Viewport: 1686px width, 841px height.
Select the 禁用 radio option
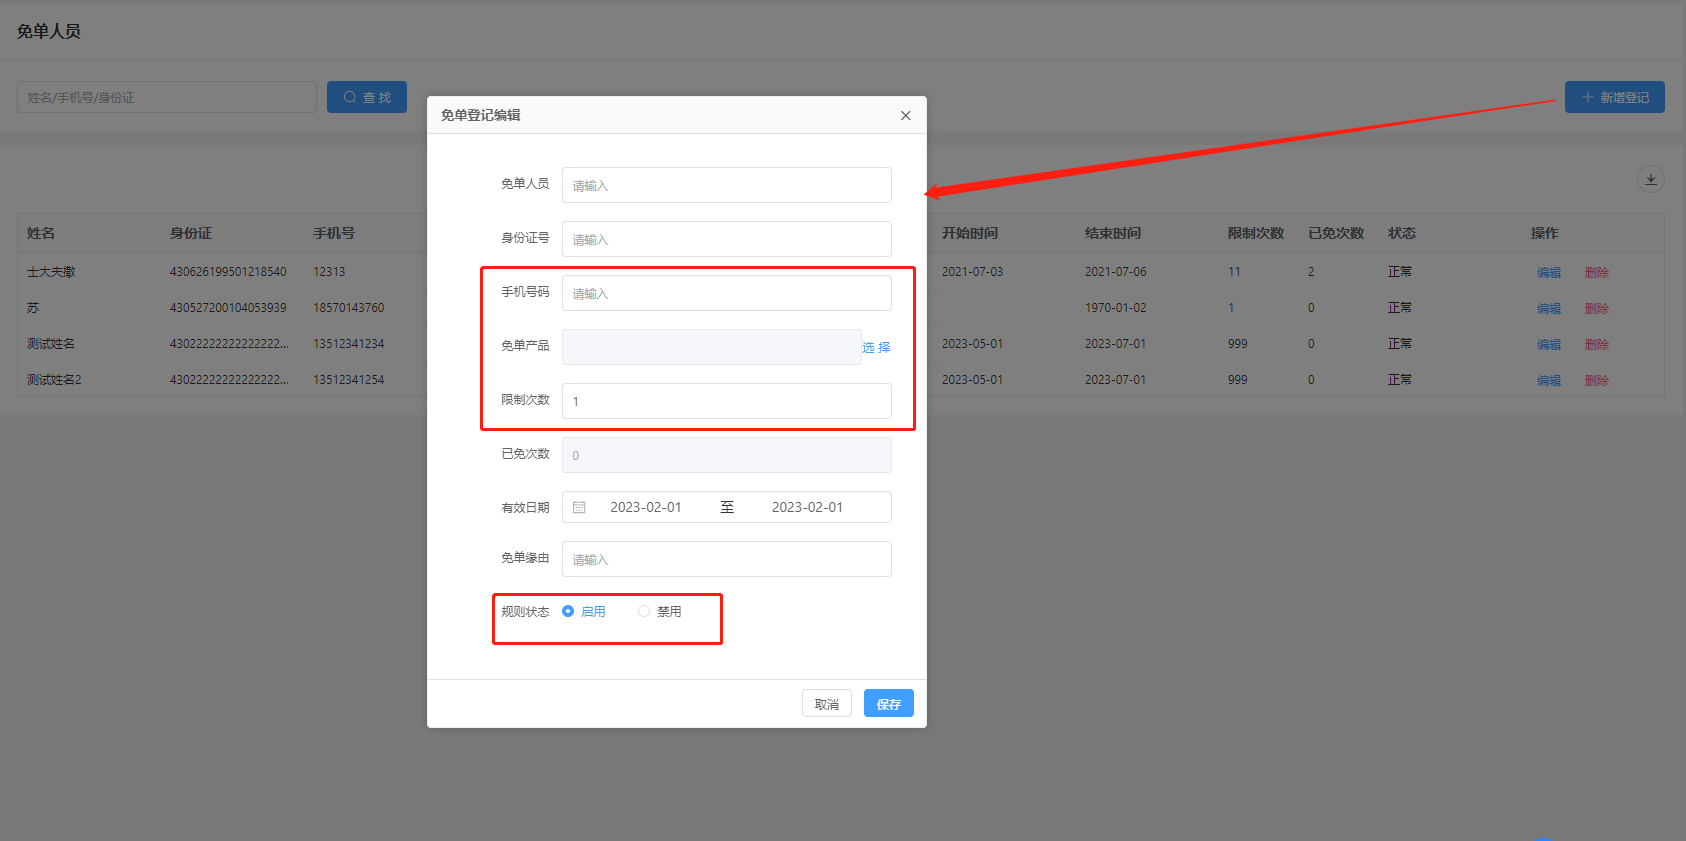tap(644, 611)
